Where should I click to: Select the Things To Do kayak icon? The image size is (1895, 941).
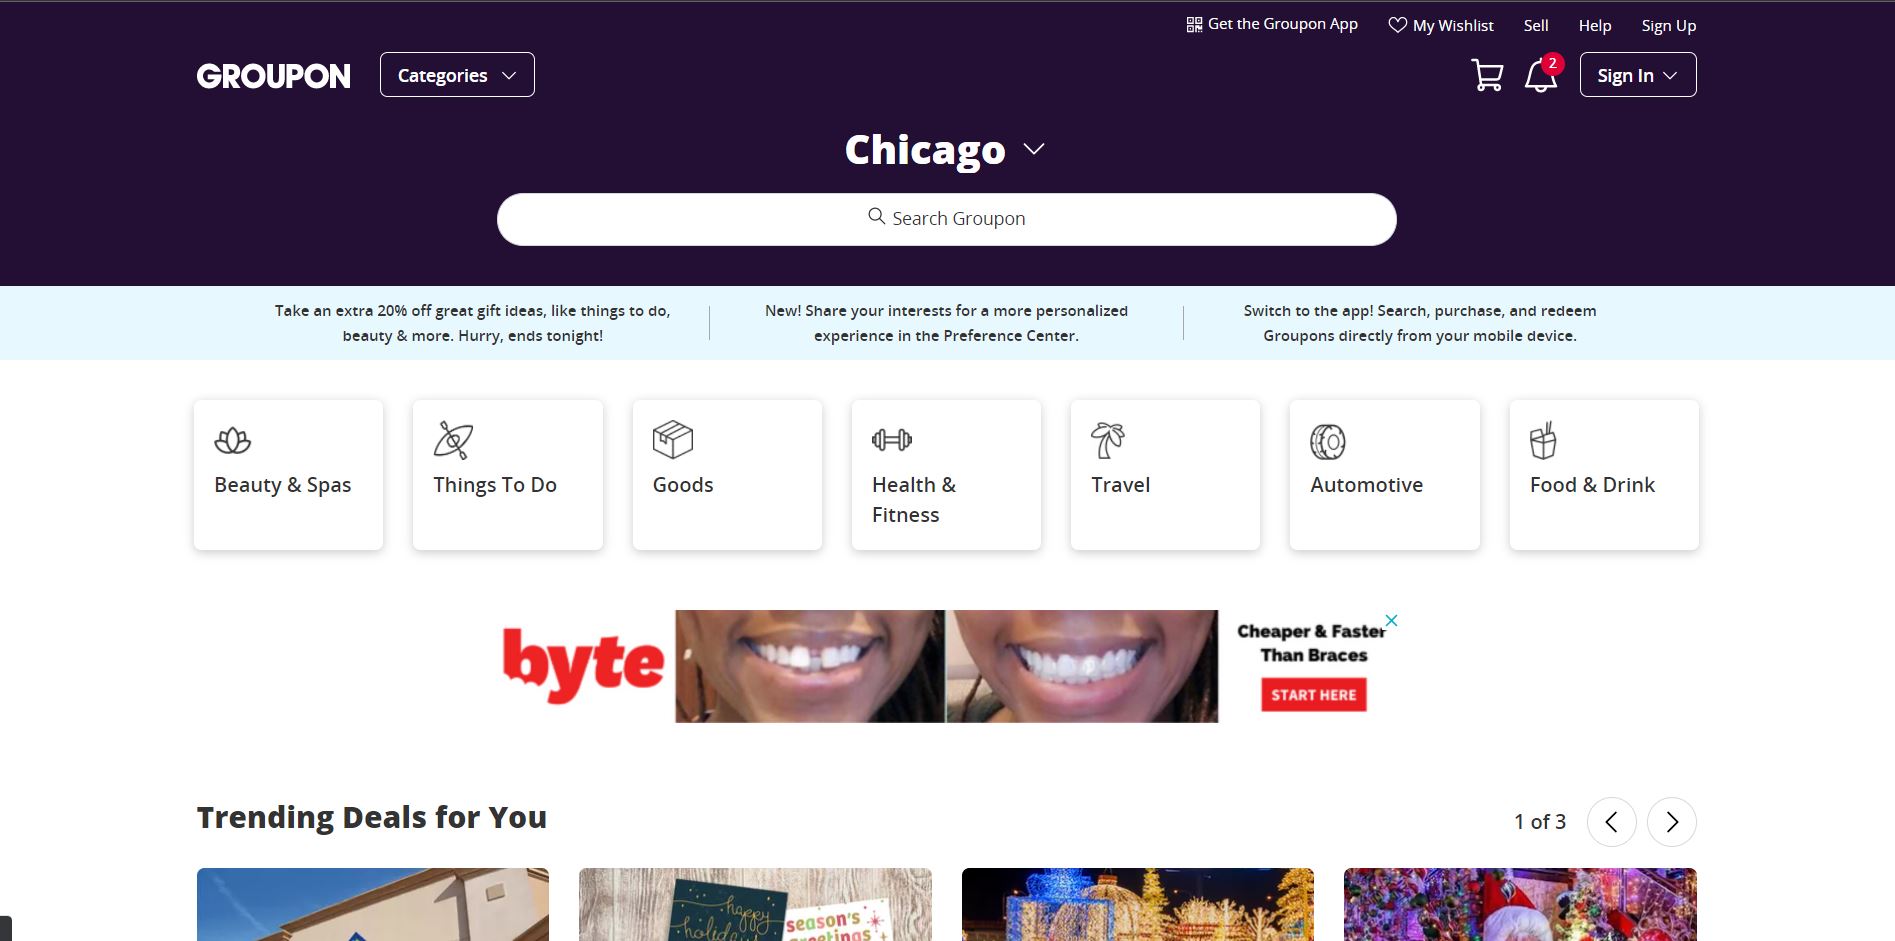tap(453, 440)
